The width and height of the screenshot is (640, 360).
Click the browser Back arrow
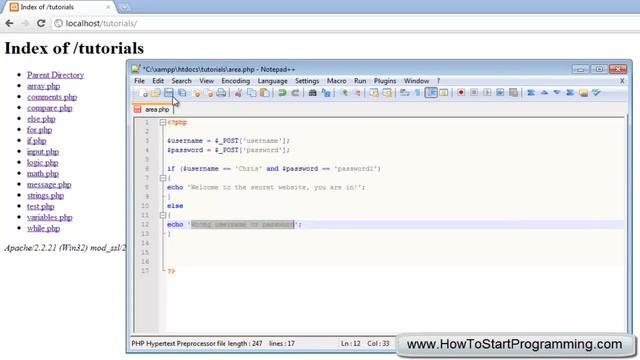pyautogui.click(x=9, y=23)
